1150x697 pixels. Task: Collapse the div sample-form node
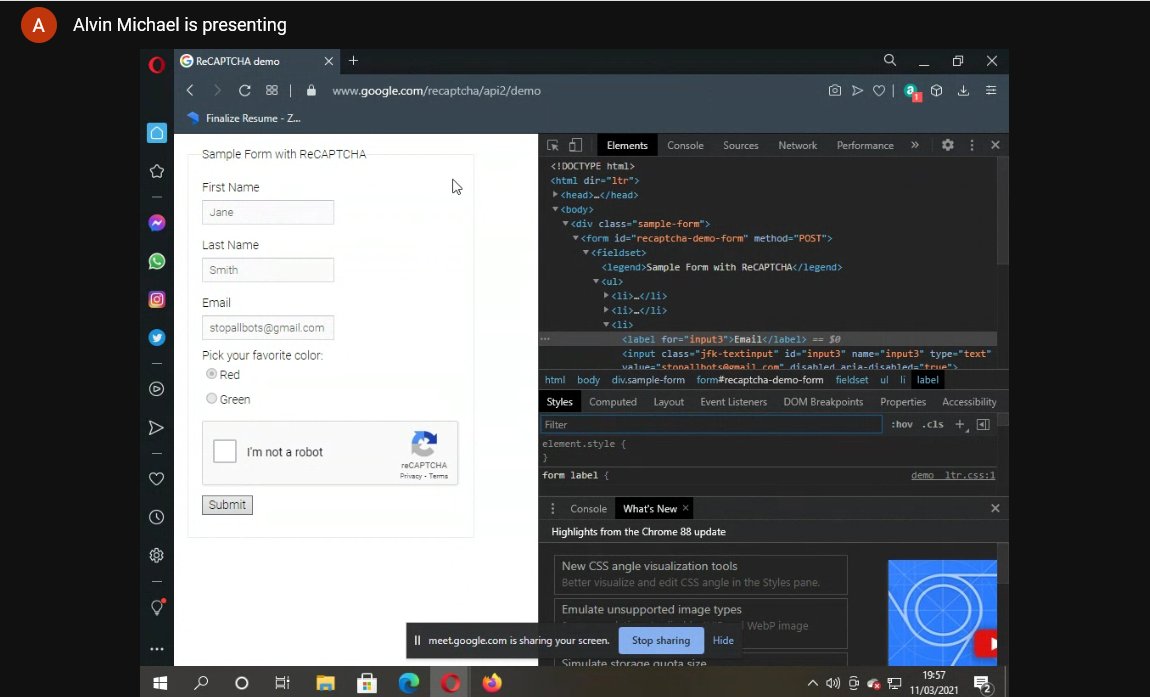(565, 224)
